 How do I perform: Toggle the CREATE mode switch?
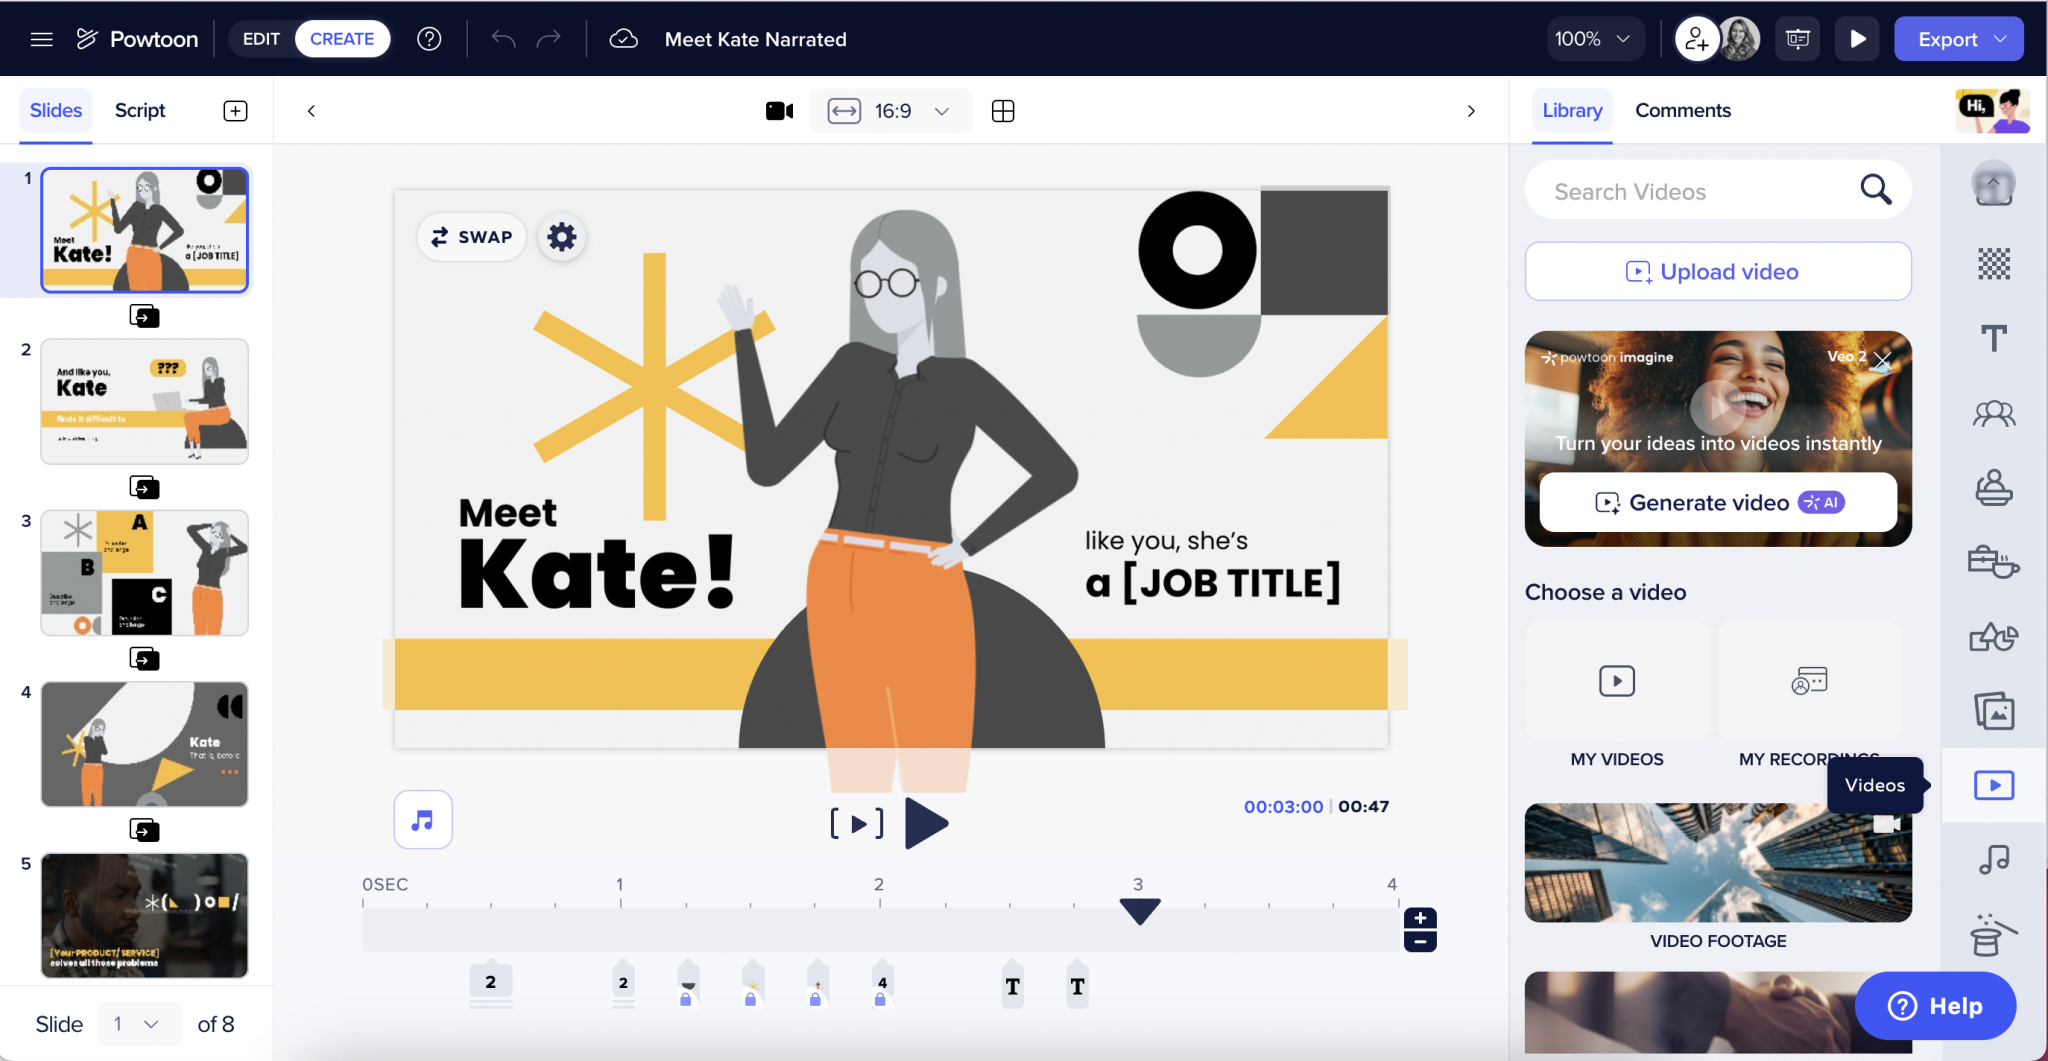tap(343, 38)
